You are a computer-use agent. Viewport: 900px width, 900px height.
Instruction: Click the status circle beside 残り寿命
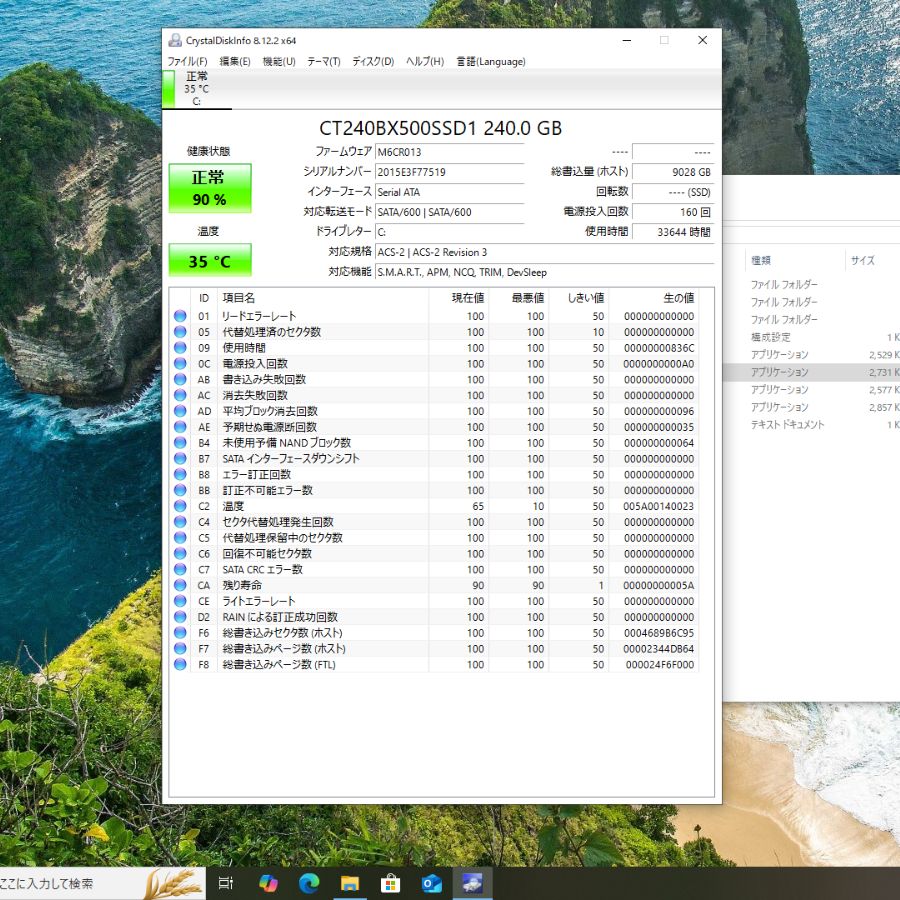point(181,585)
